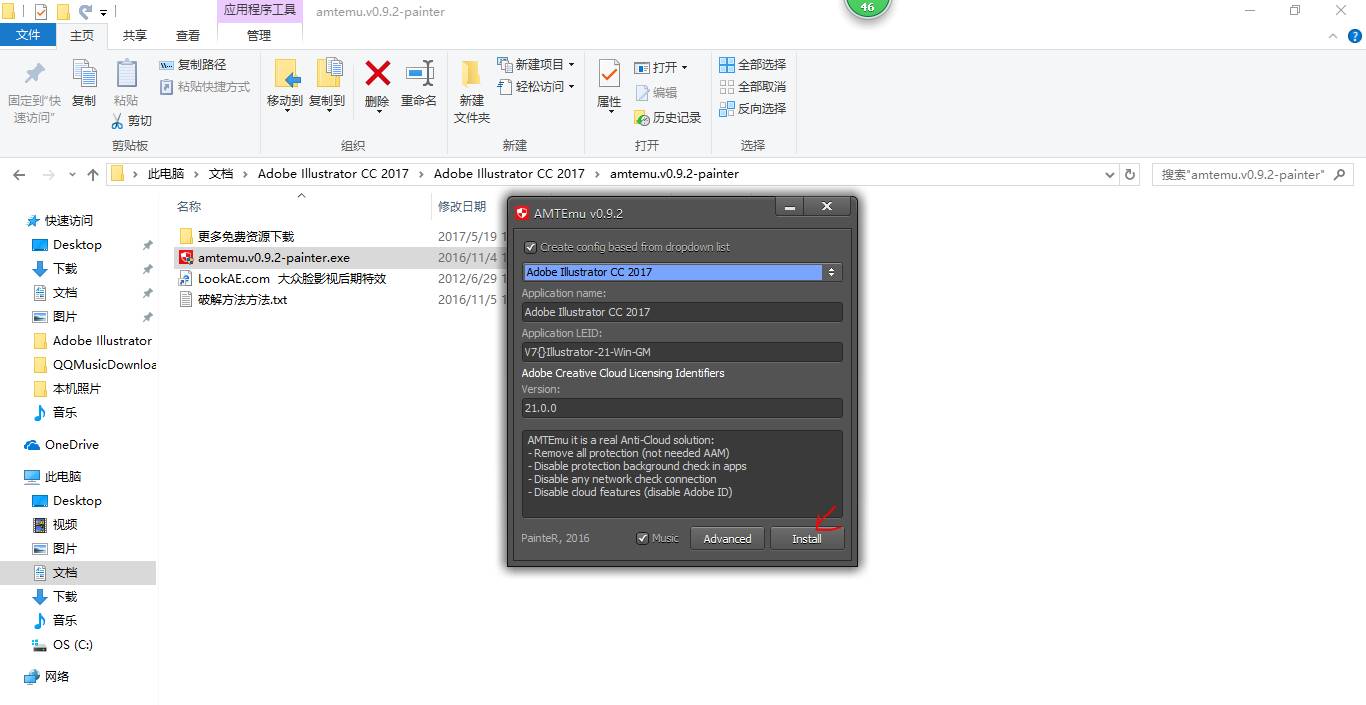The image size is (1366, 705).
Task: Click the Back navigation arrow
Action: click(x=19, y=174)
